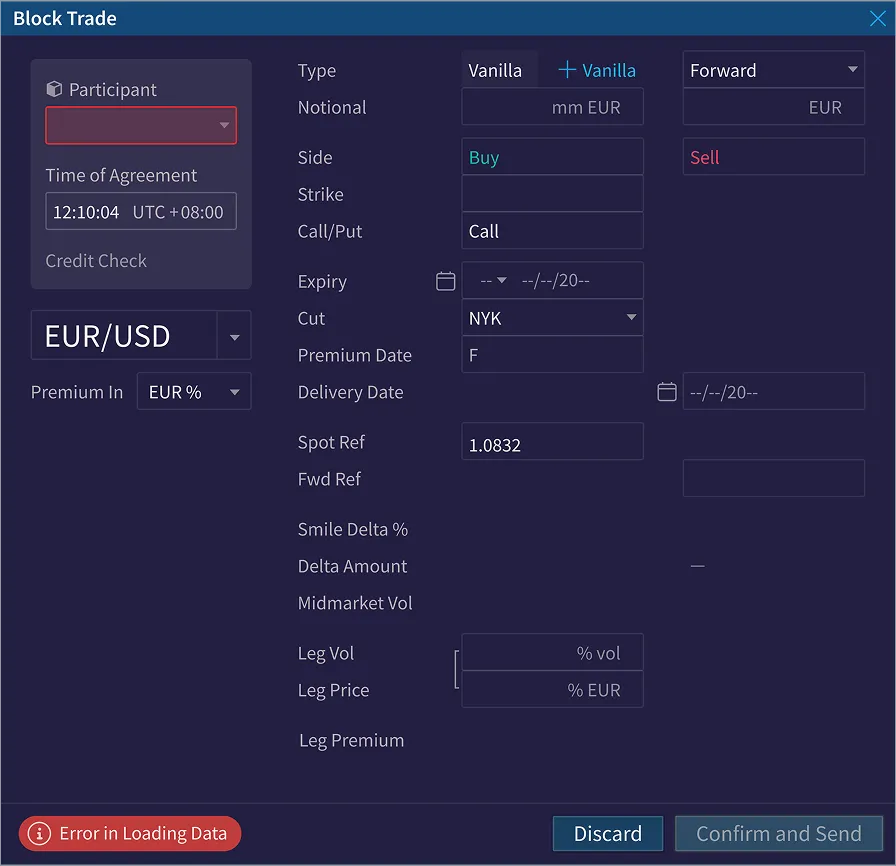Open the Delivery Date calendar picker
This screenshot has width=896, height=866.
(666, 391)
